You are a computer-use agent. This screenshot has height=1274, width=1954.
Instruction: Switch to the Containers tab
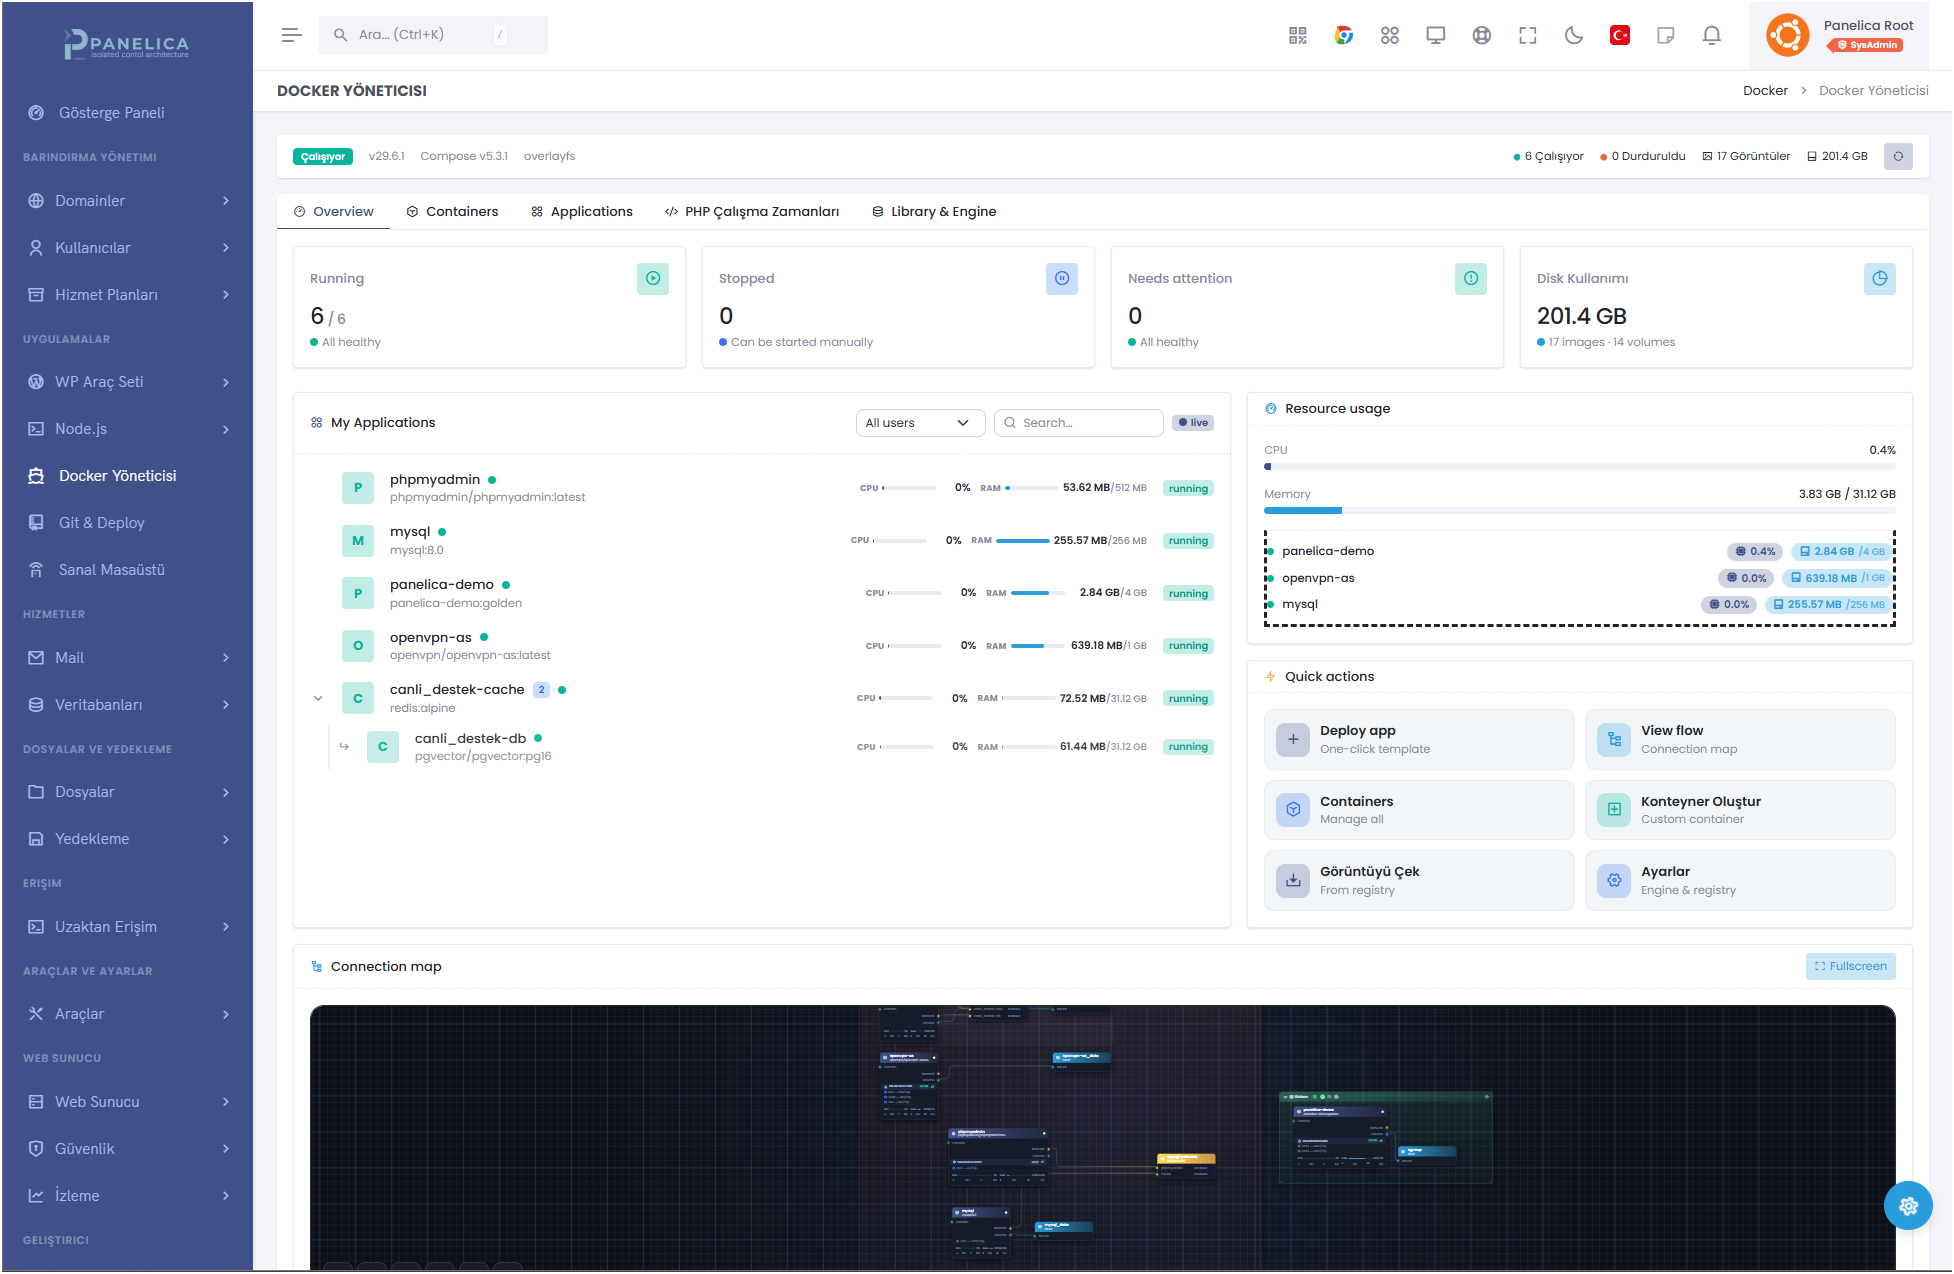[452, 212]
